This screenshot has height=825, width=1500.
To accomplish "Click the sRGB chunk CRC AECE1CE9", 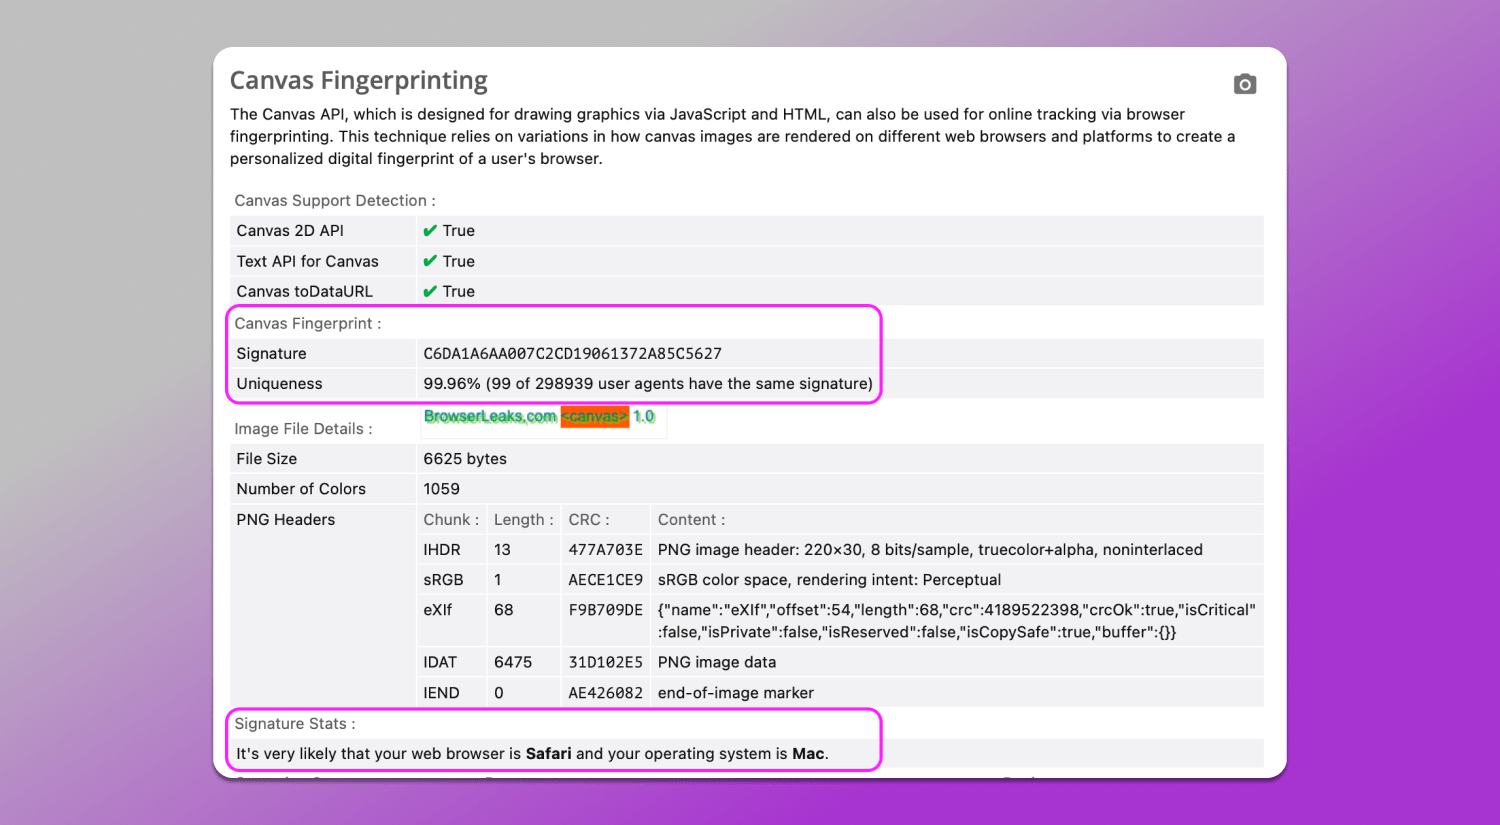I will tap(605, 580).
